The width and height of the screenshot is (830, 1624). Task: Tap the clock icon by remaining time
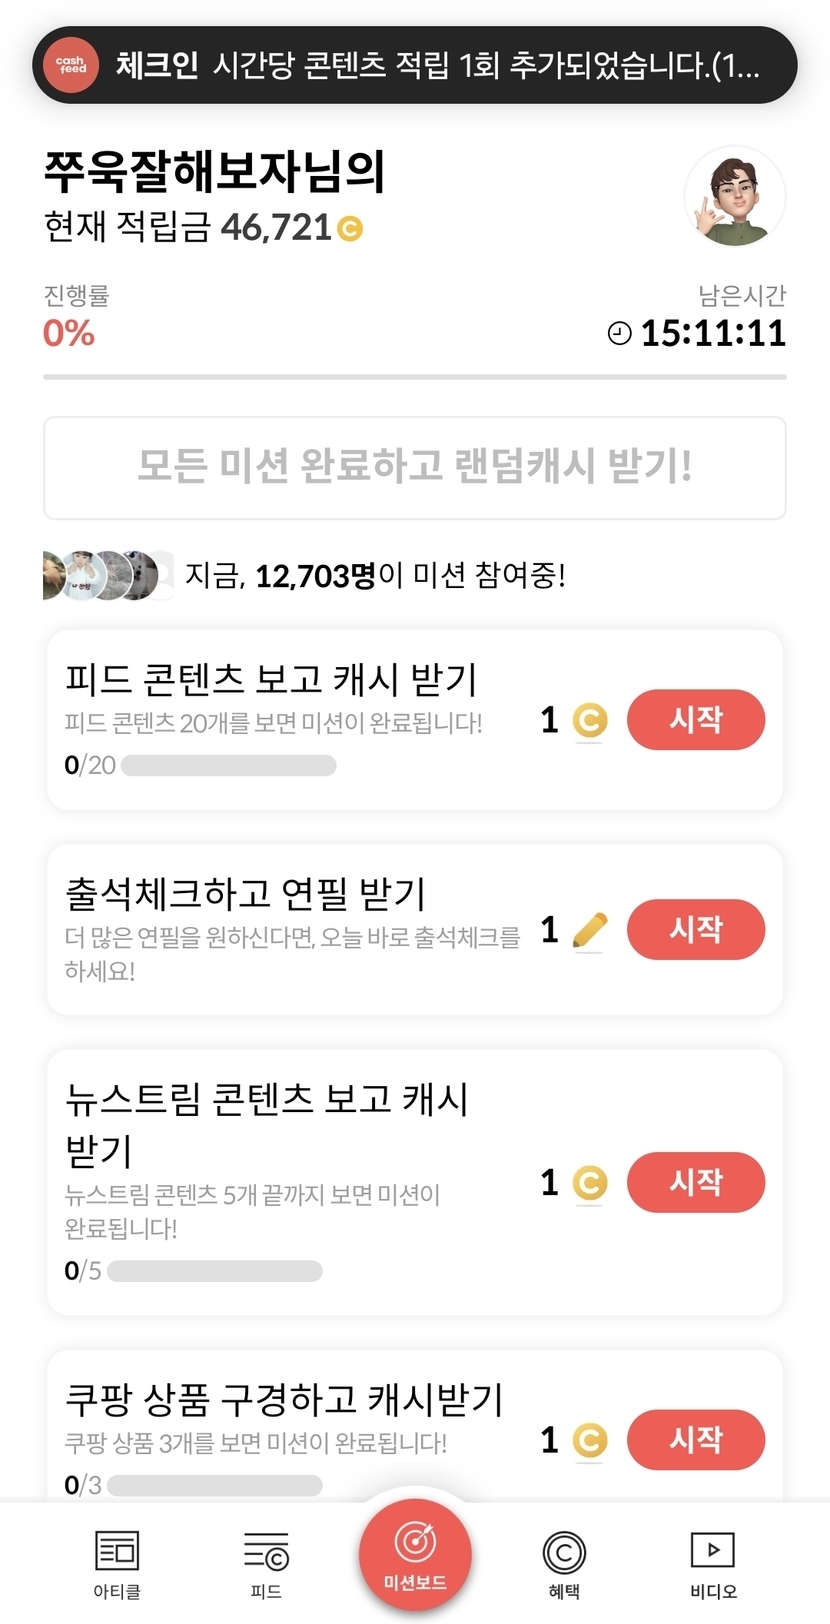coord(620,333)
